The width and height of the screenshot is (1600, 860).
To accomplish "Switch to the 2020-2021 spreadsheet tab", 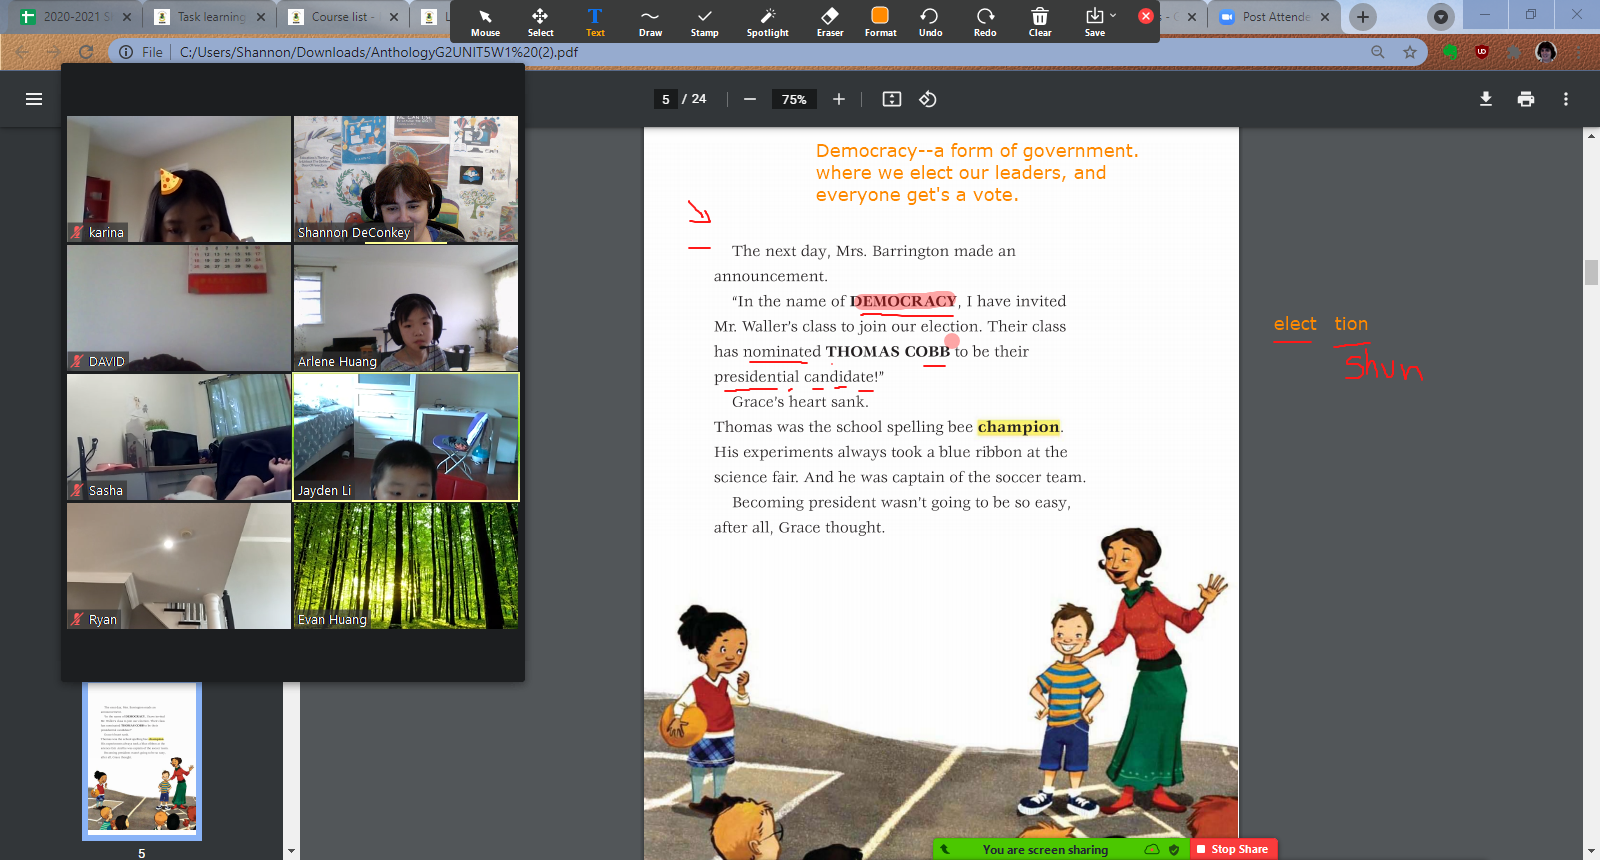I will click(x=75, y=17).
